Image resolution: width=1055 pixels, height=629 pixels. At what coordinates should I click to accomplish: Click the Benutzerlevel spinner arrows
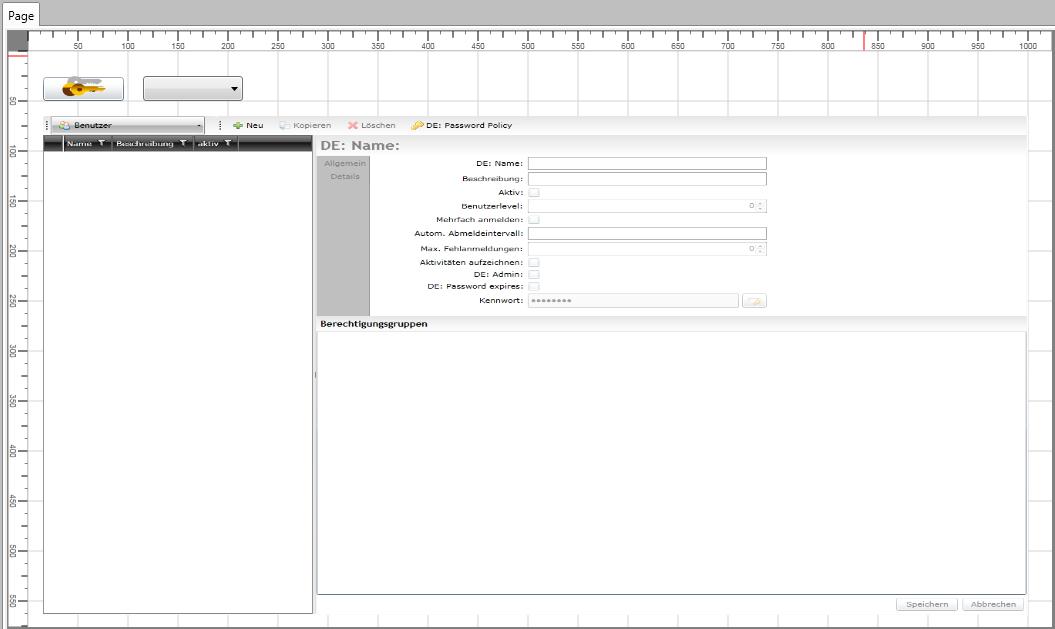click(x=761, y=206)
